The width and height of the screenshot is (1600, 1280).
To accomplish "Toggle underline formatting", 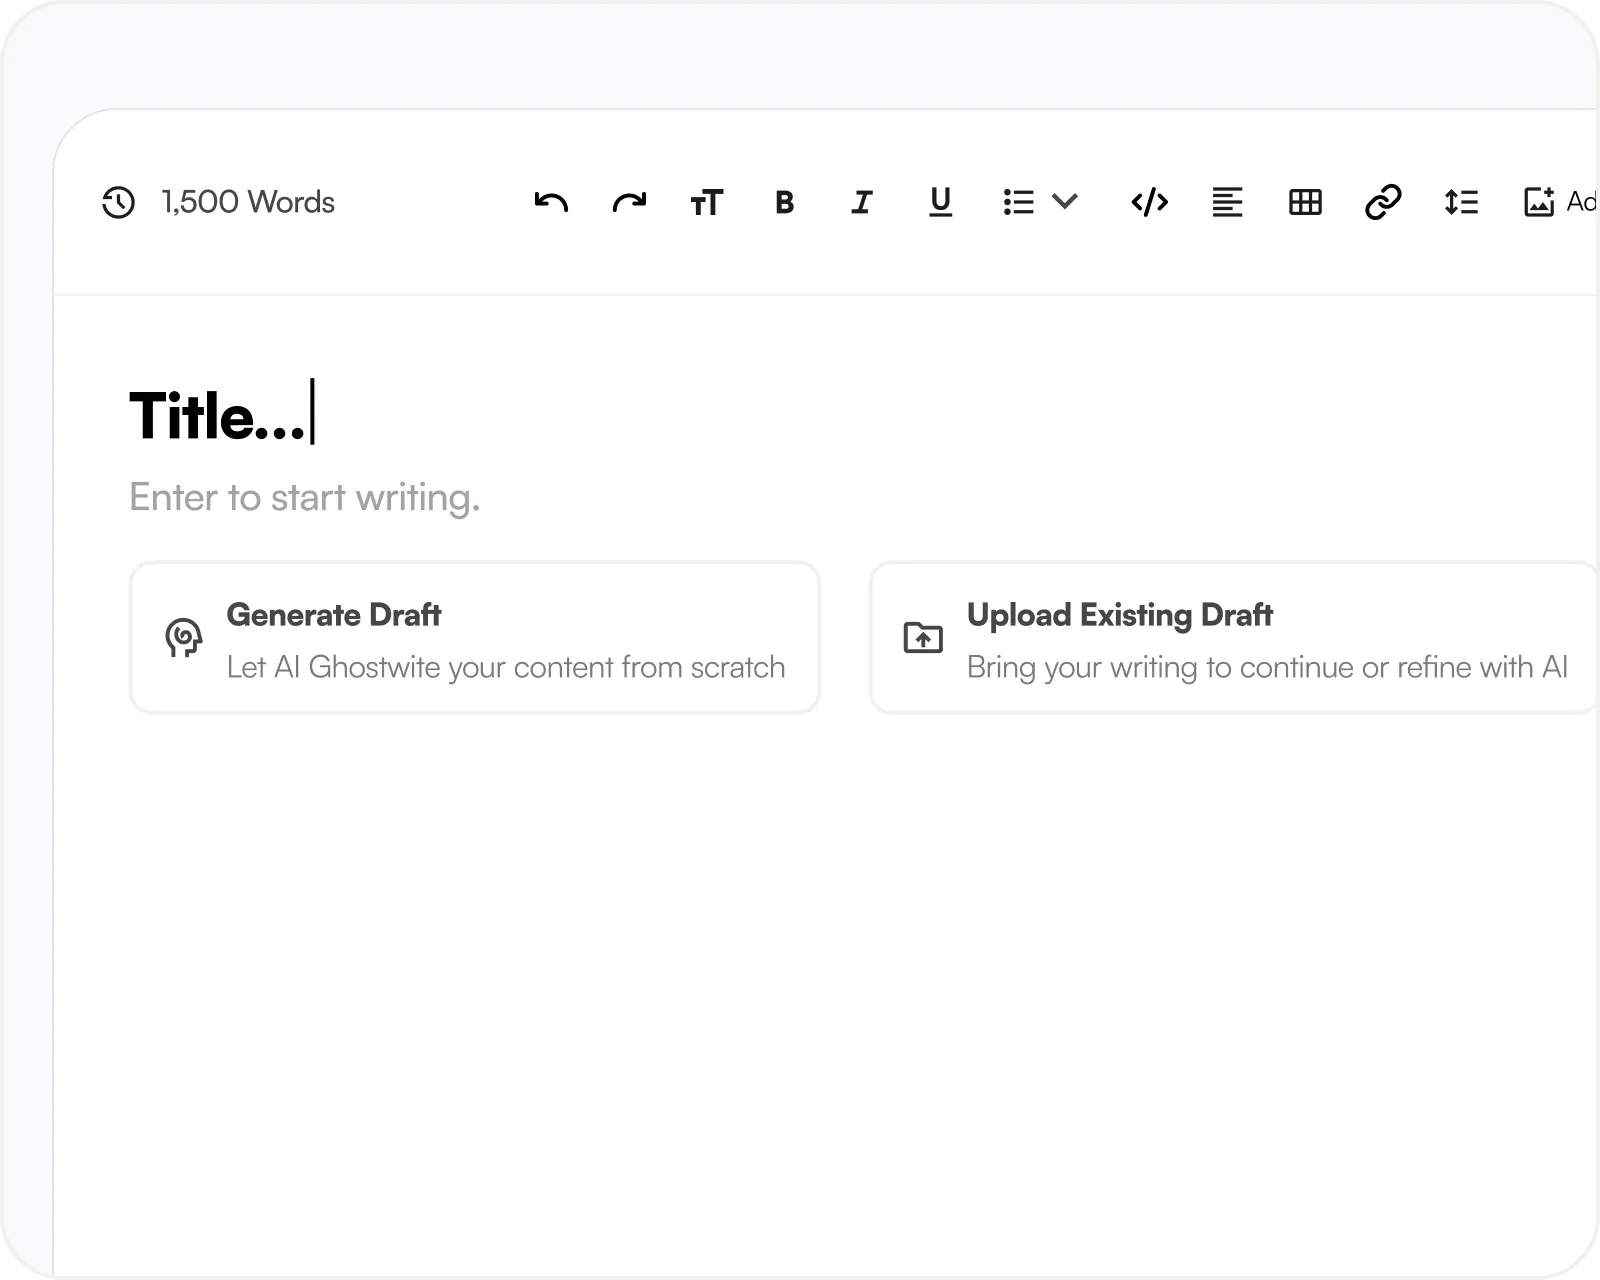I will point(940,203).
